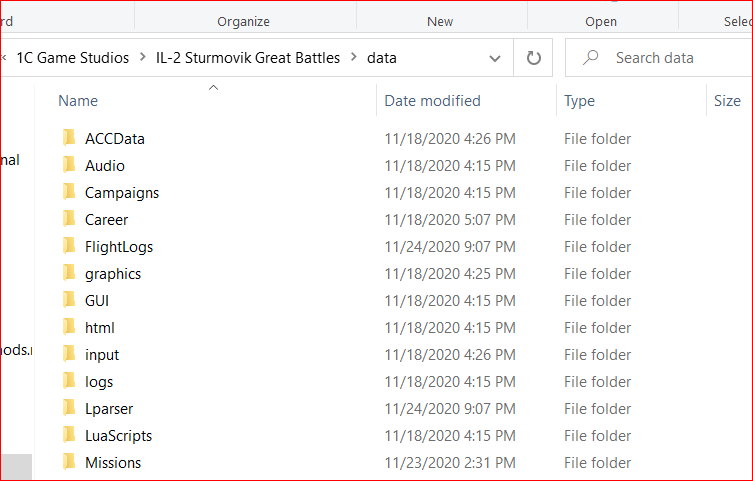Viewport: 753px width, 481px height.
Task: Refresh the data folder view
Action: point(533,58)
